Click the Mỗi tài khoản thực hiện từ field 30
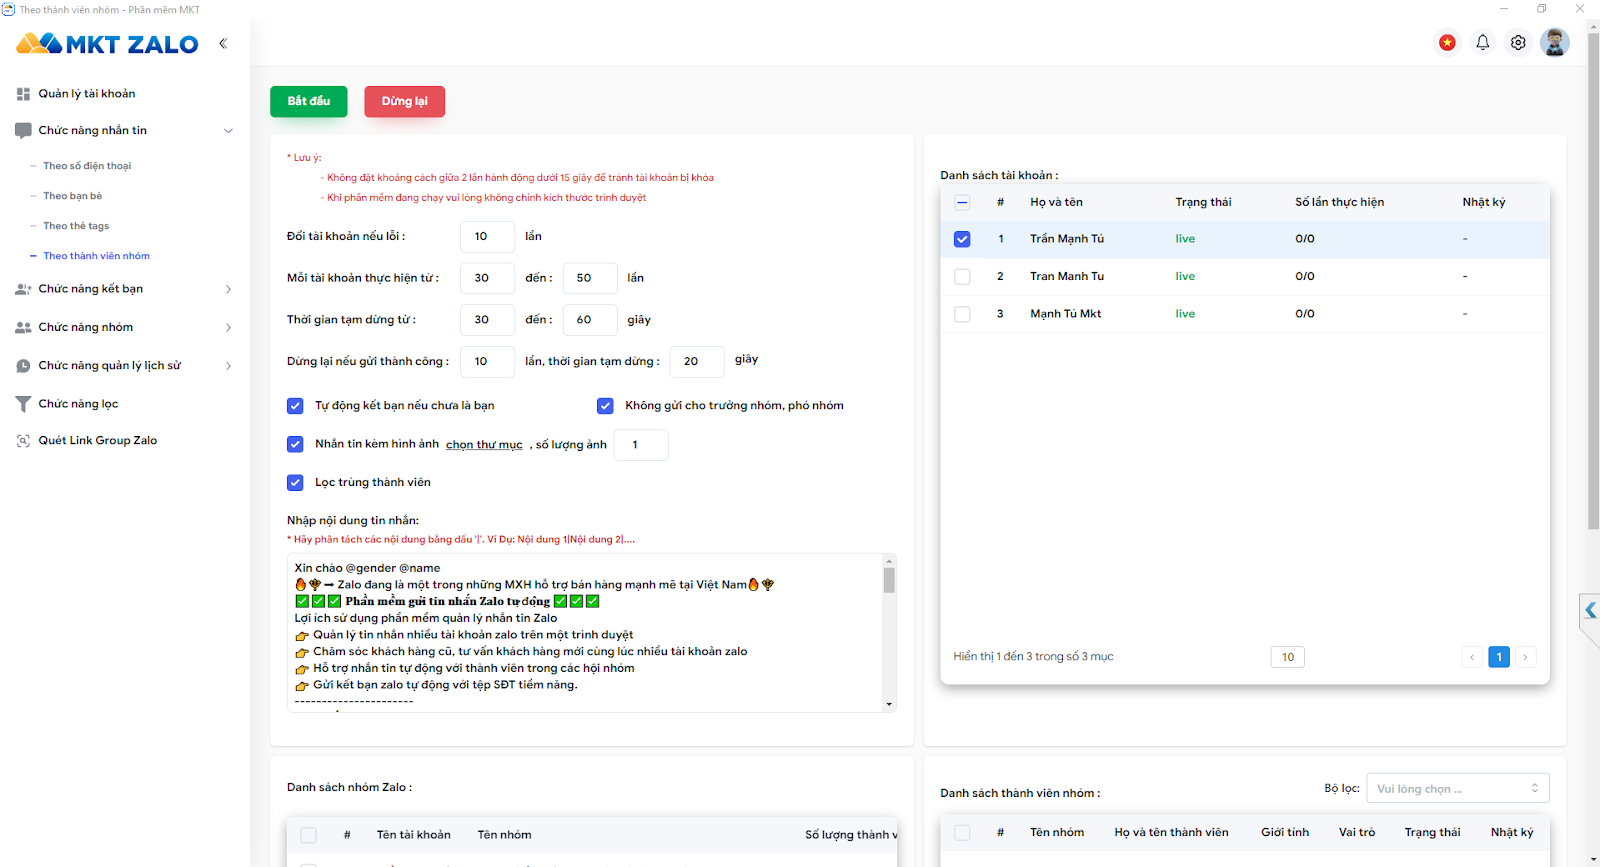Image resolution: width=1600 pixels, height=867 pixels. click(x=487, y=278)
